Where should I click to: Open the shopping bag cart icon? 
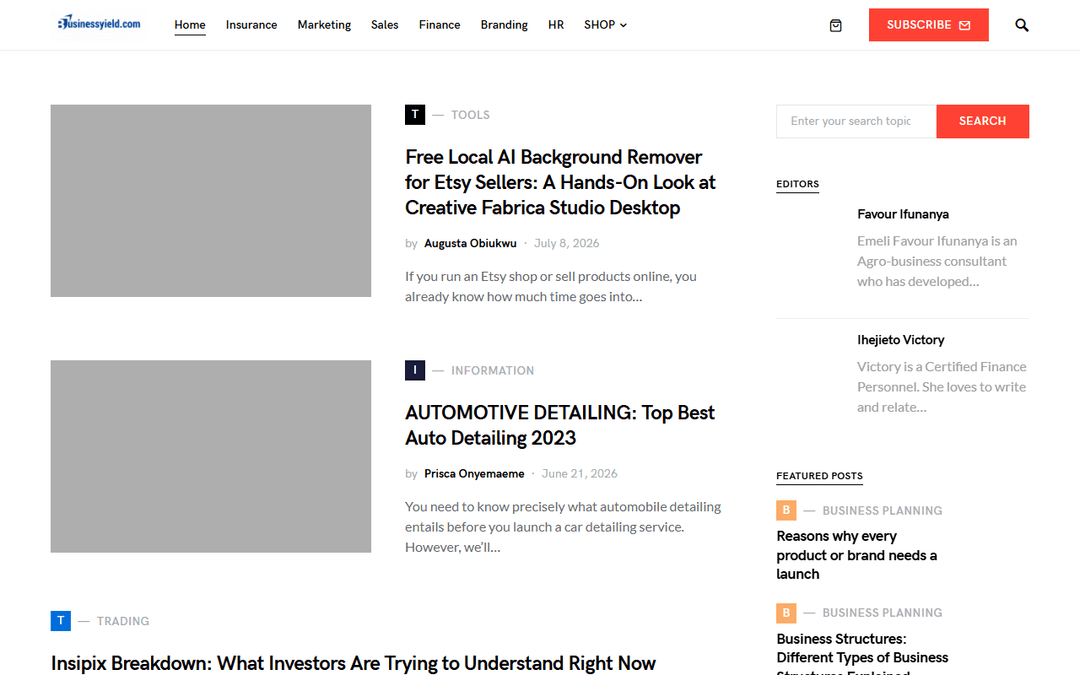[x=835, y=25]
